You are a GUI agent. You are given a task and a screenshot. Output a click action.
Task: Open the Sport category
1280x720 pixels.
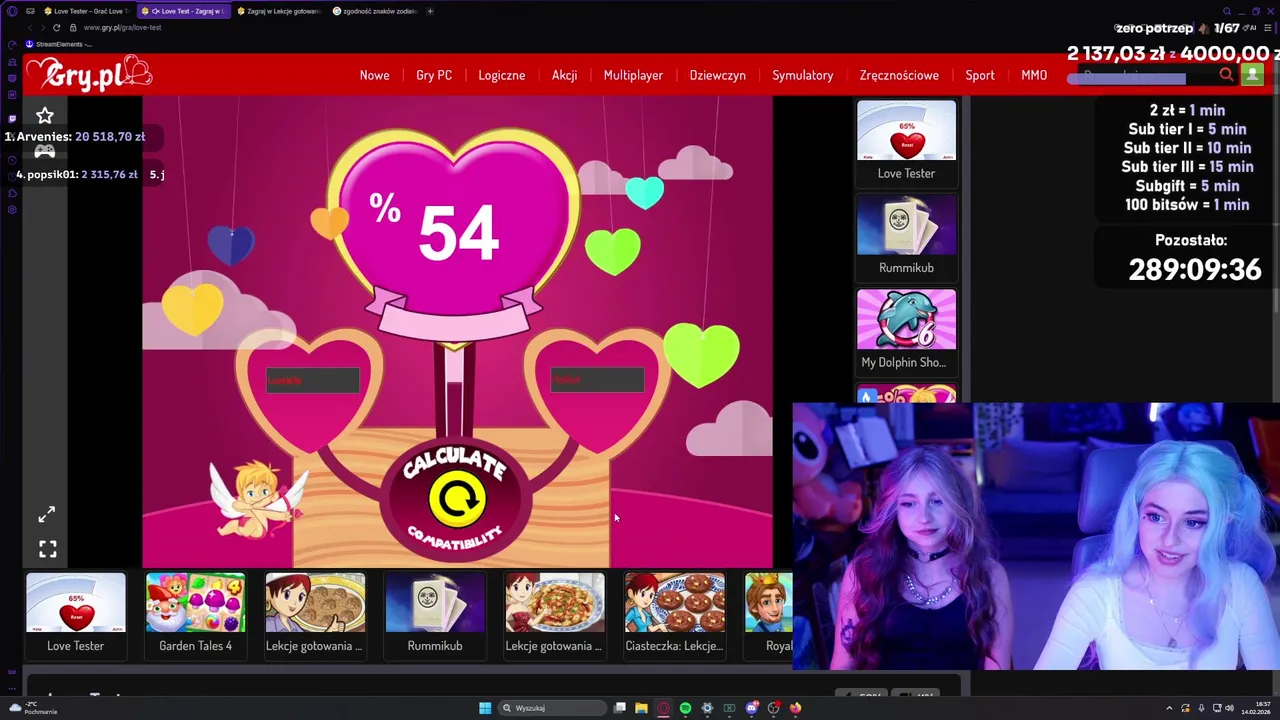click(980, 75)
